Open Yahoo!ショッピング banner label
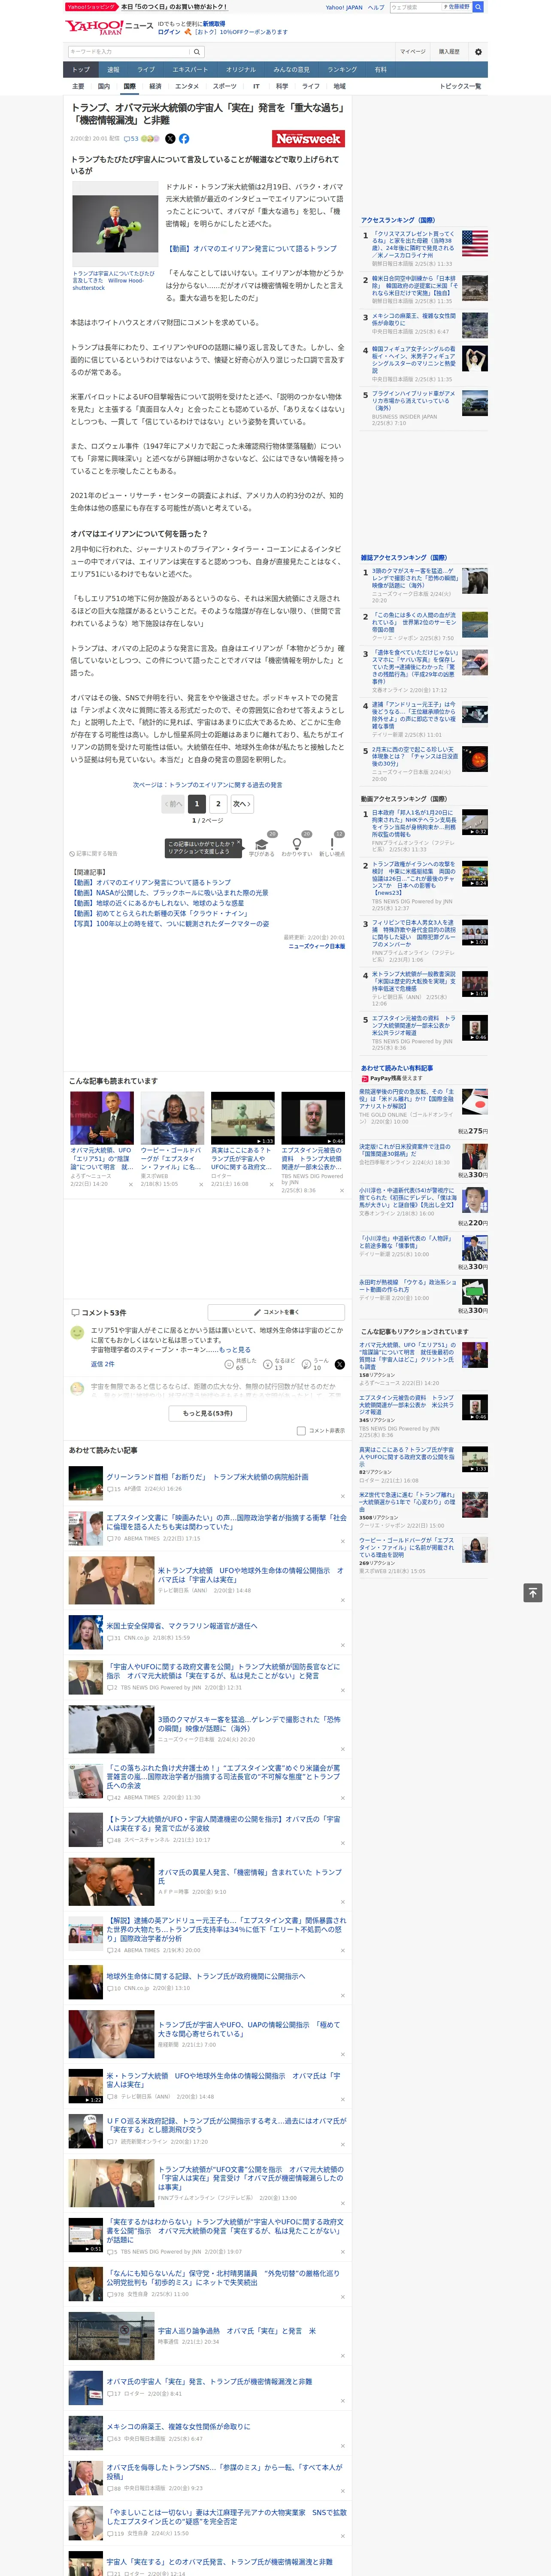 [x=91, y=7]
